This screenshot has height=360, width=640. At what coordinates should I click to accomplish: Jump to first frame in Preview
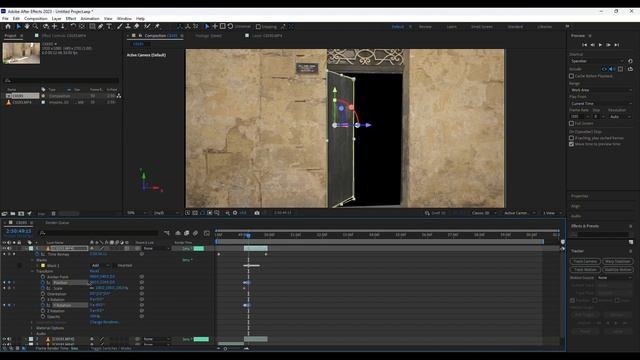[x=584, y=45]
